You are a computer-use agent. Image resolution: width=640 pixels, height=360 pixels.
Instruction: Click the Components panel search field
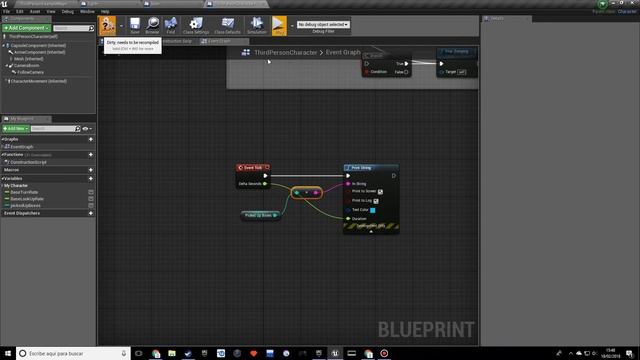click(x=73, y=28)
